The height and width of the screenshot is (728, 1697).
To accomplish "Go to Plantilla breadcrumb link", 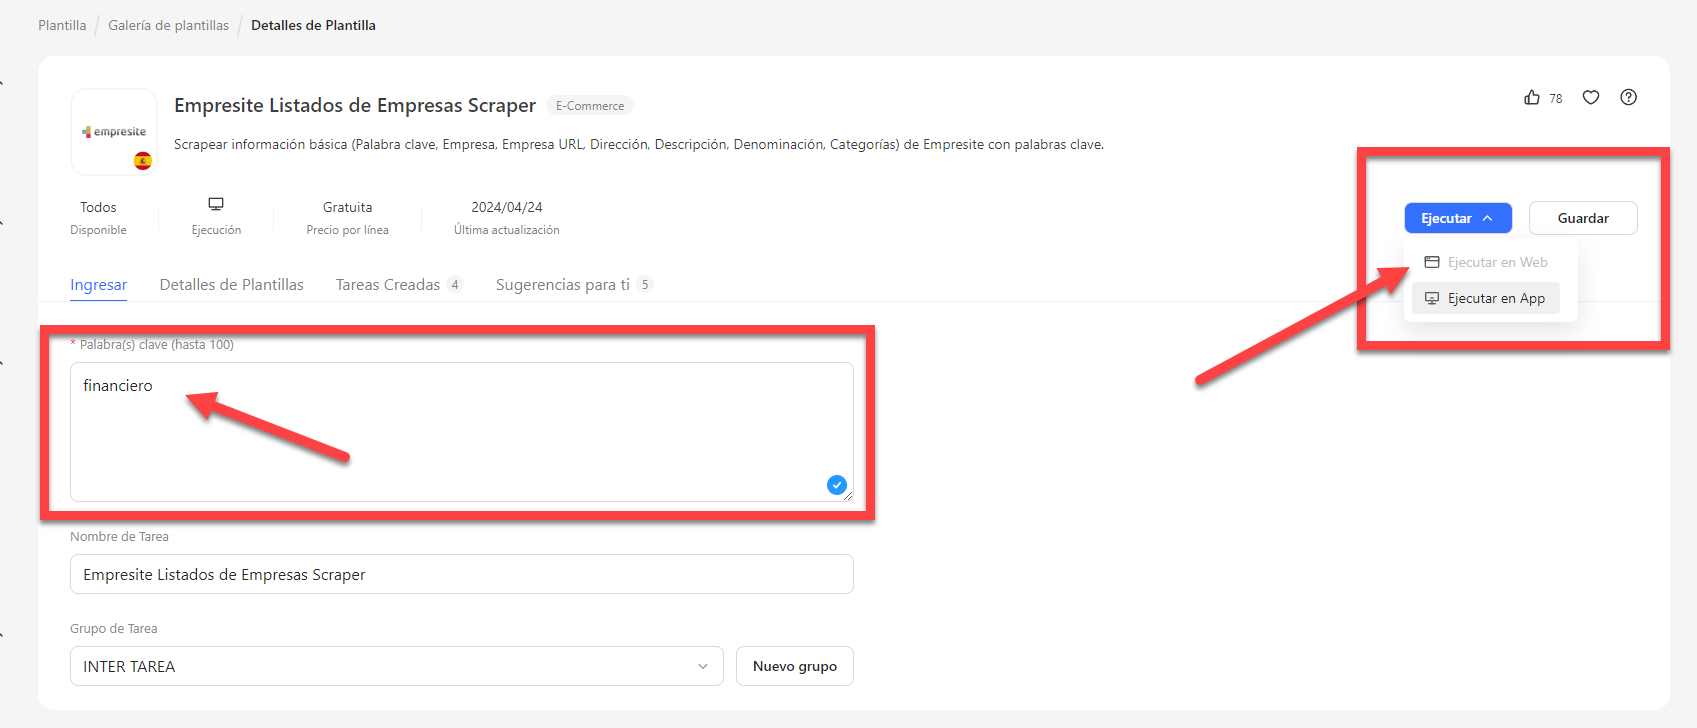I will tap(62, 25).
